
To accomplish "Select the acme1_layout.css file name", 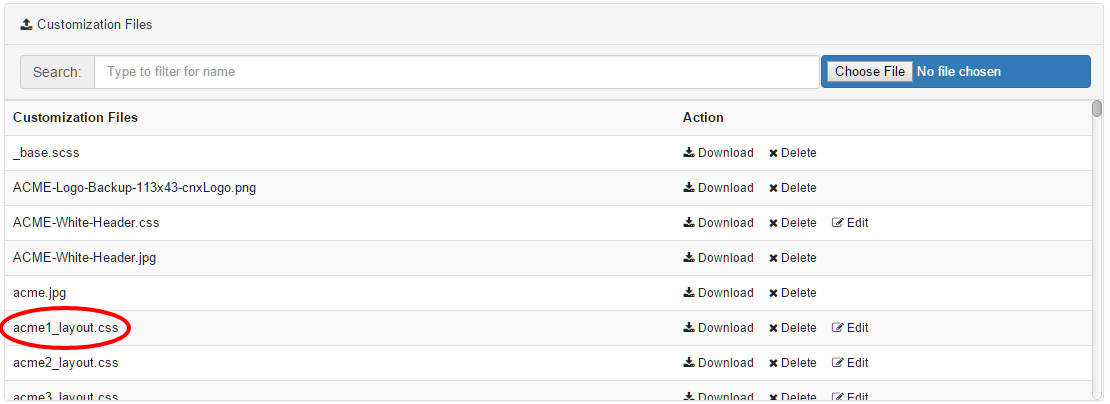I will pos(66,328).
